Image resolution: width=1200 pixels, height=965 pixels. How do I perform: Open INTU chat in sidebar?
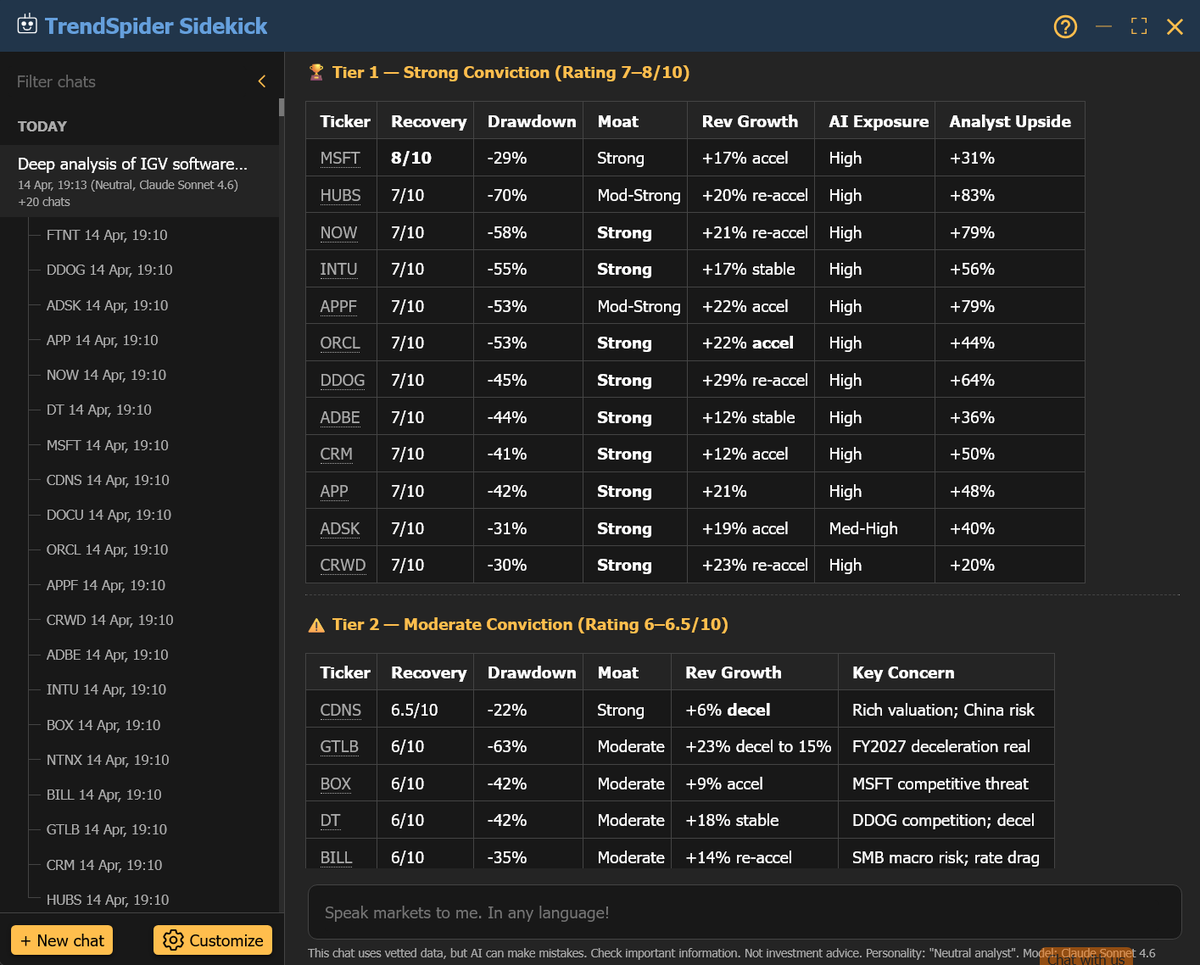[x=106, y=690]
